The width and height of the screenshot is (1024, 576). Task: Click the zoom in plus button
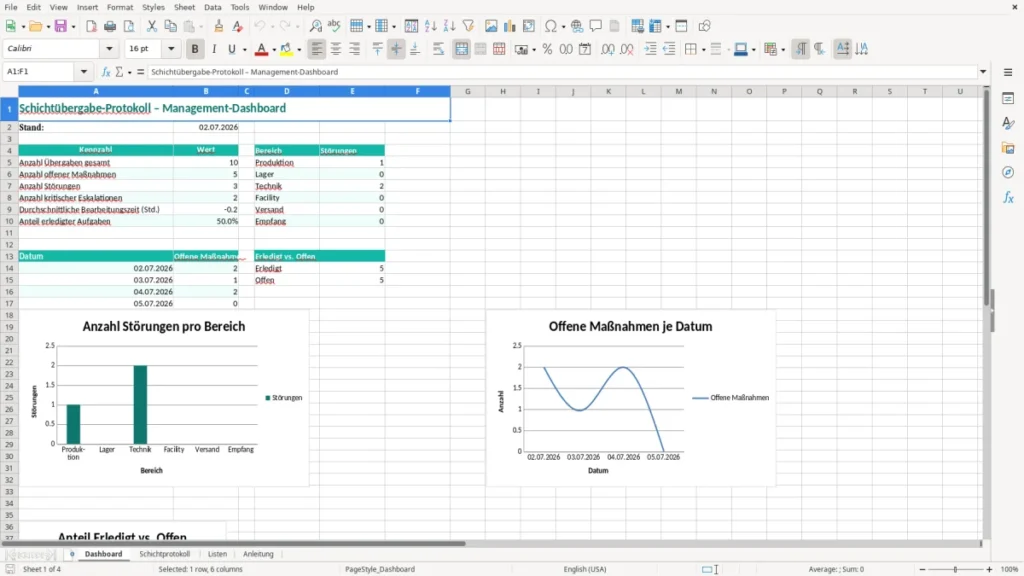[x=989, y=569]
